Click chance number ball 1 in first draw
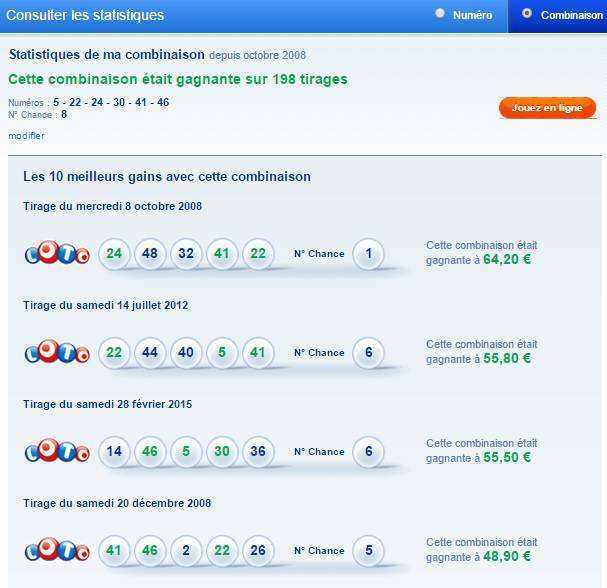607x588 pixels. (x=369, y=254)
